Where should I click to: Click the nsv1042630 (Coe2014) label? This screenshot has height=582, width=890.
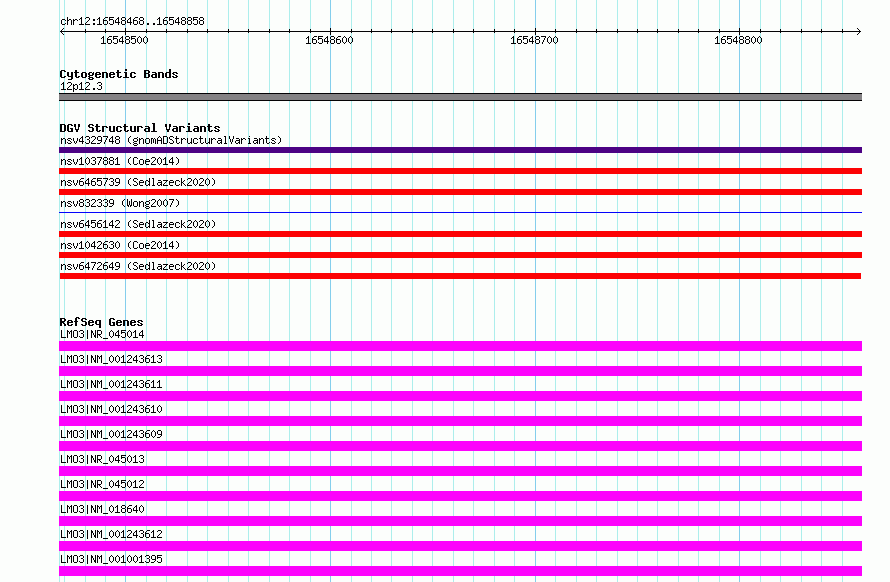point(120,245)
